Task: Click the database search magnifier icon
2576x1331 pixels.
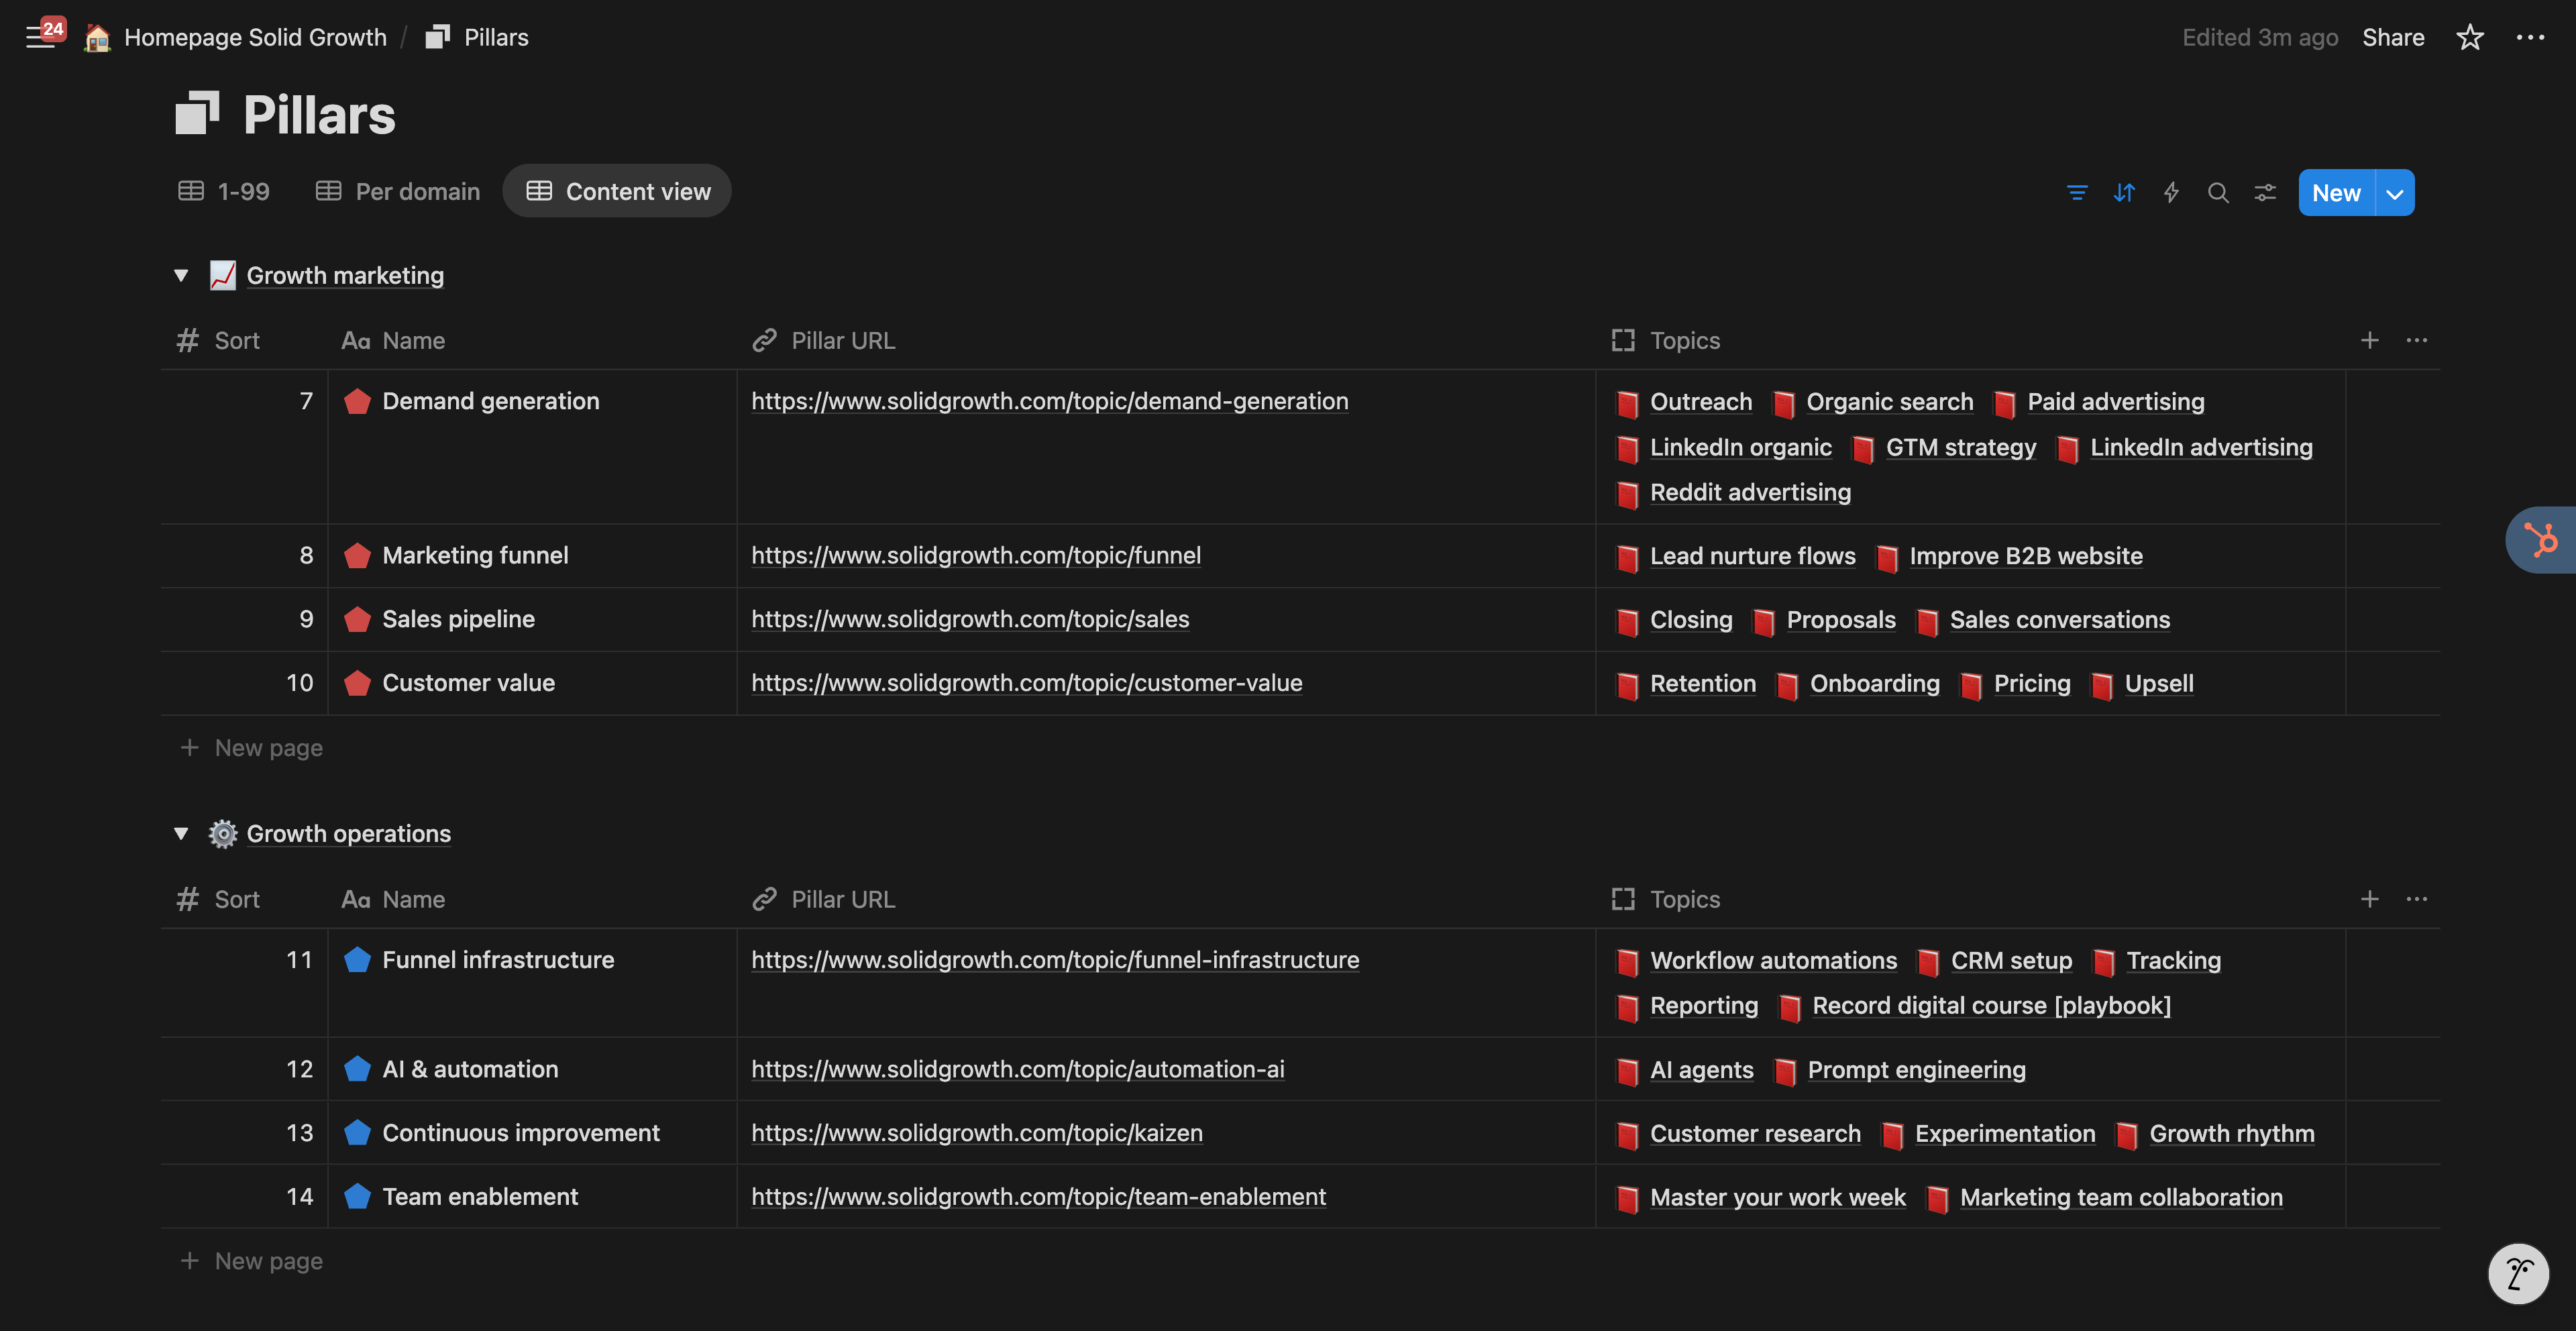Action: 2218,193
